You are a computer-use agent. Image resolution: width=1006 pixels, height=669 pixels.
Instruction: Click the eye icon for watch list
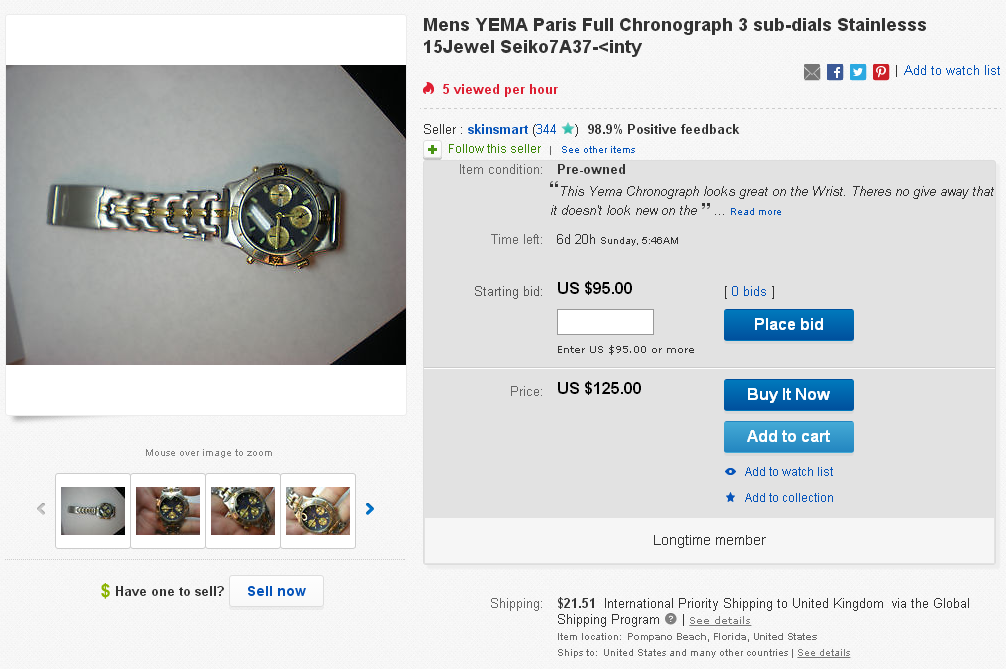tap(731, 472)
